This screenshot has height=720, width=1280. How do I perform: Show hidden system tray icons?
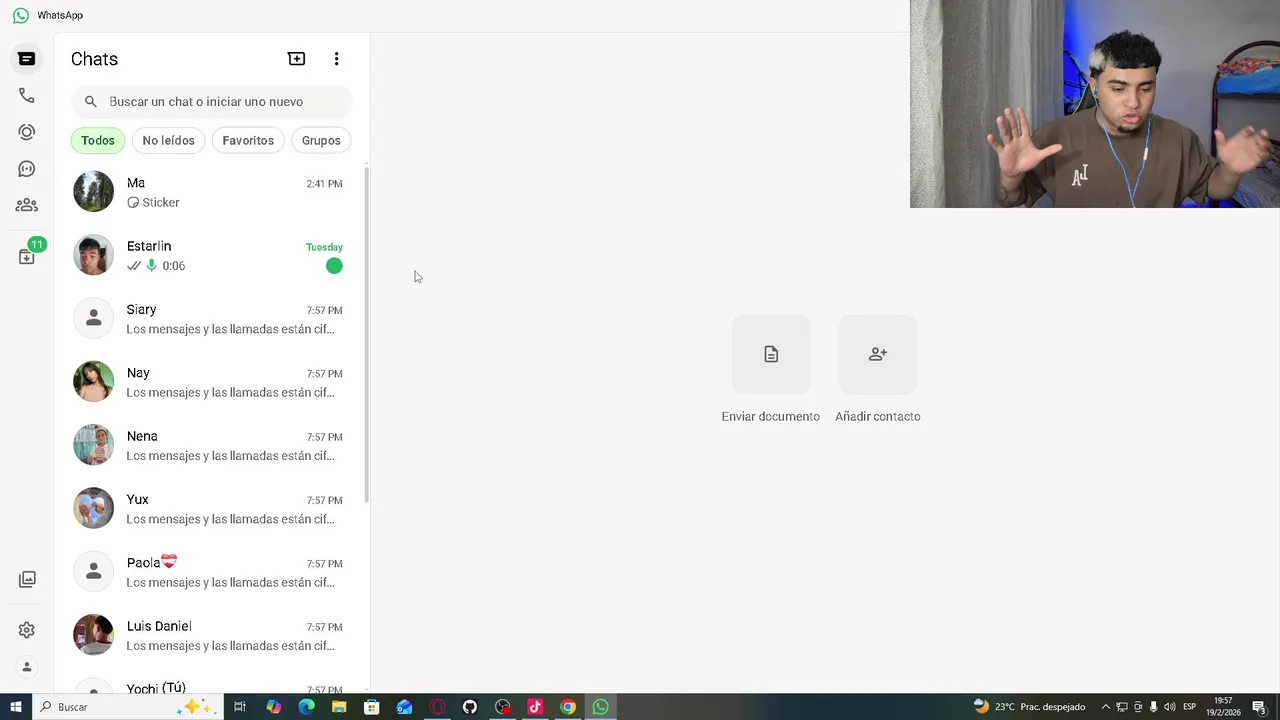click(1106, 707)
